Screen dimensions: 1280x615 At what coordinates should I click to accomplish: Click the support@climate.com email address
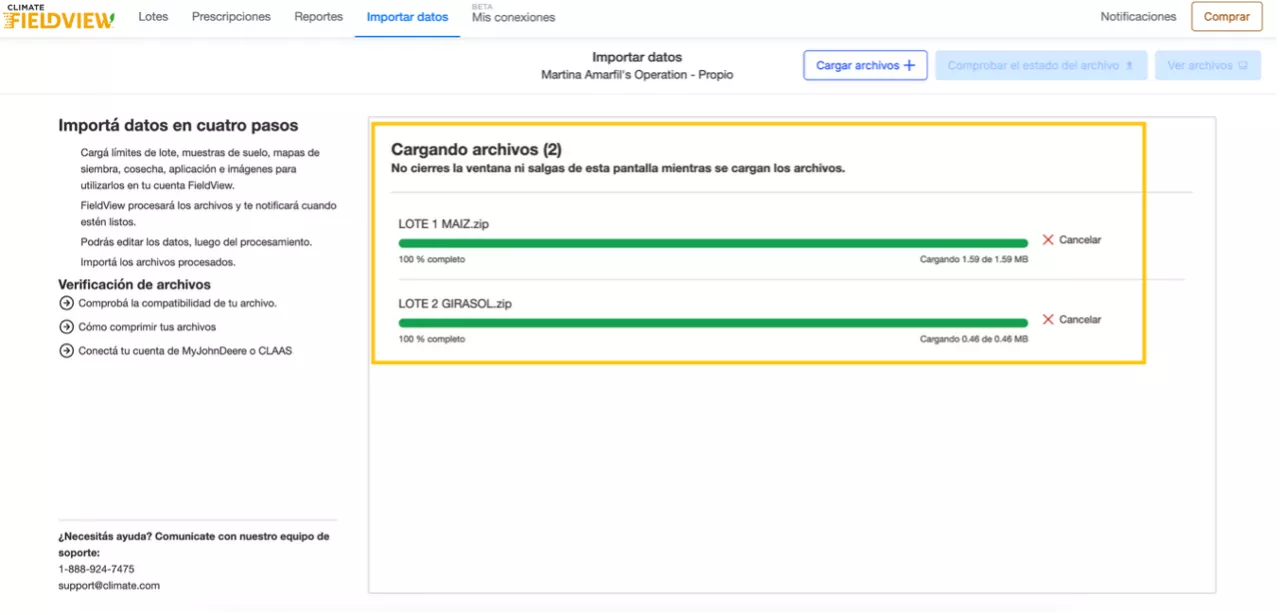109,586
